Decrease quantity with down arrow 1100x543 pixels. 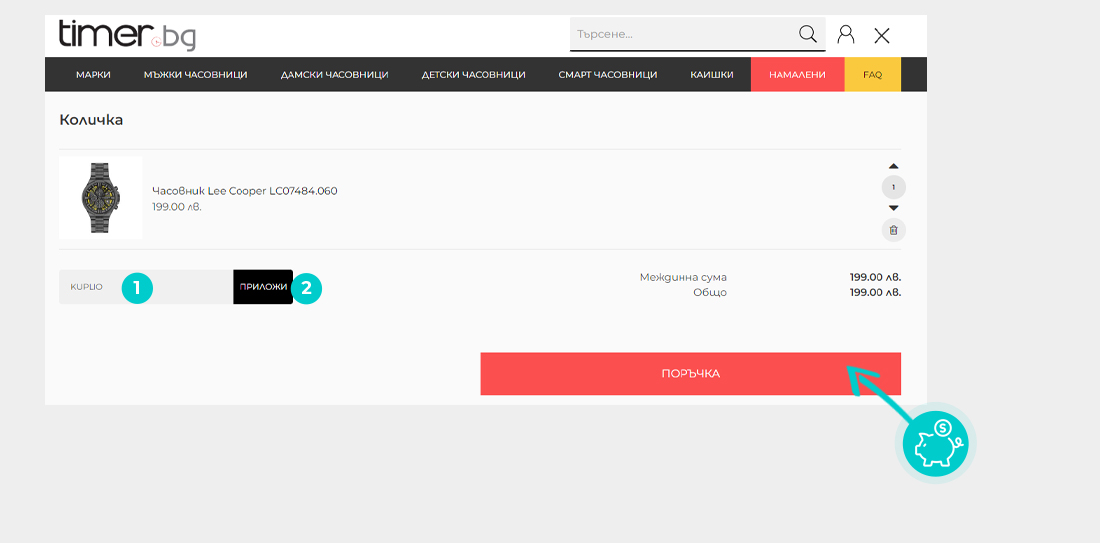tap(893, 208)
